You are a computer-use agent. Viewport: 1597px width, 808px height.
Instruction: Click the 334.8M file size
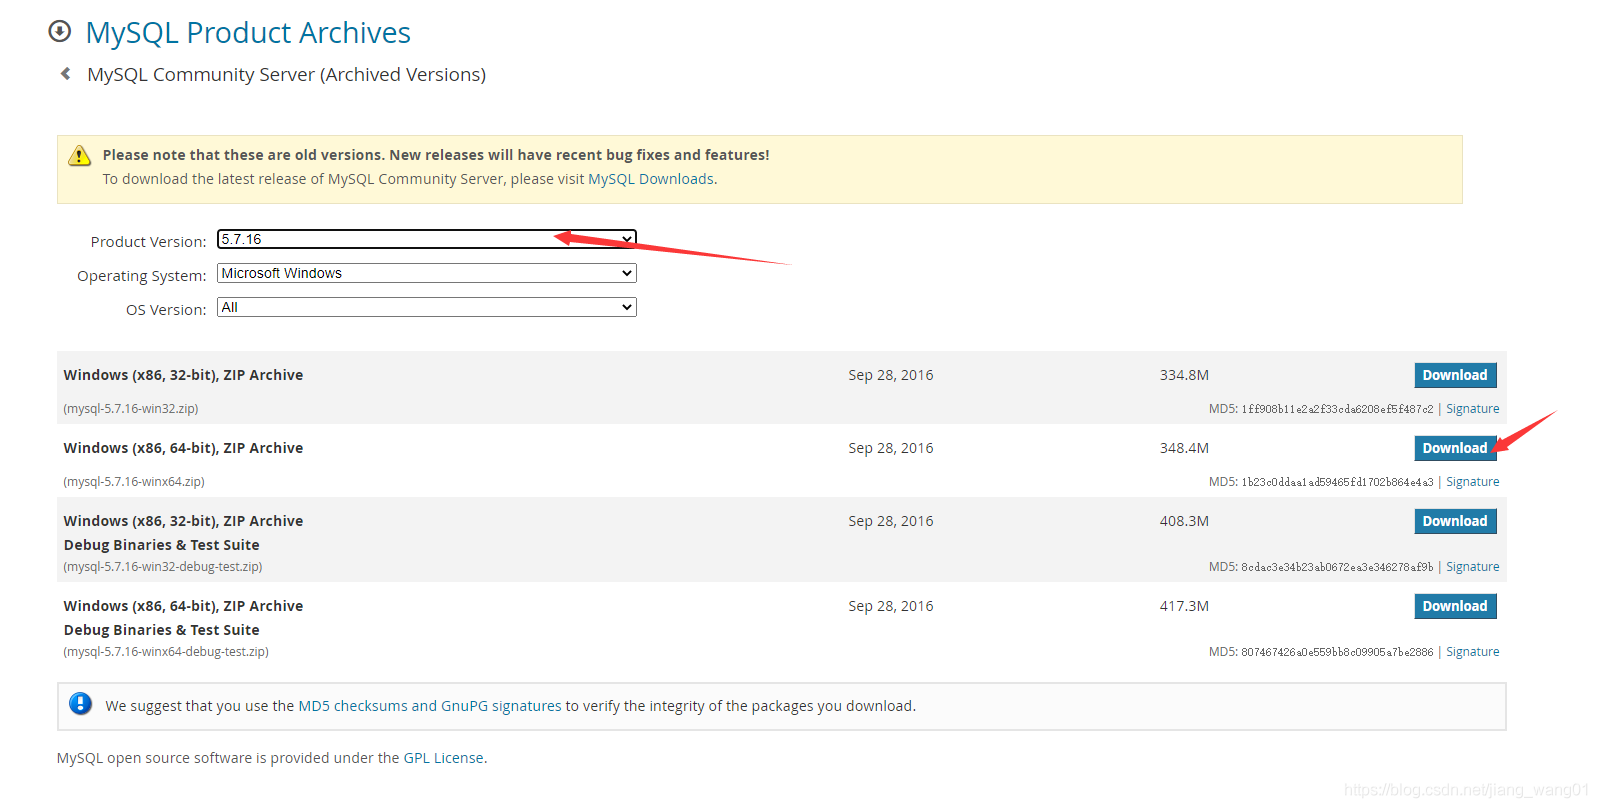[x=1184, y=375]
